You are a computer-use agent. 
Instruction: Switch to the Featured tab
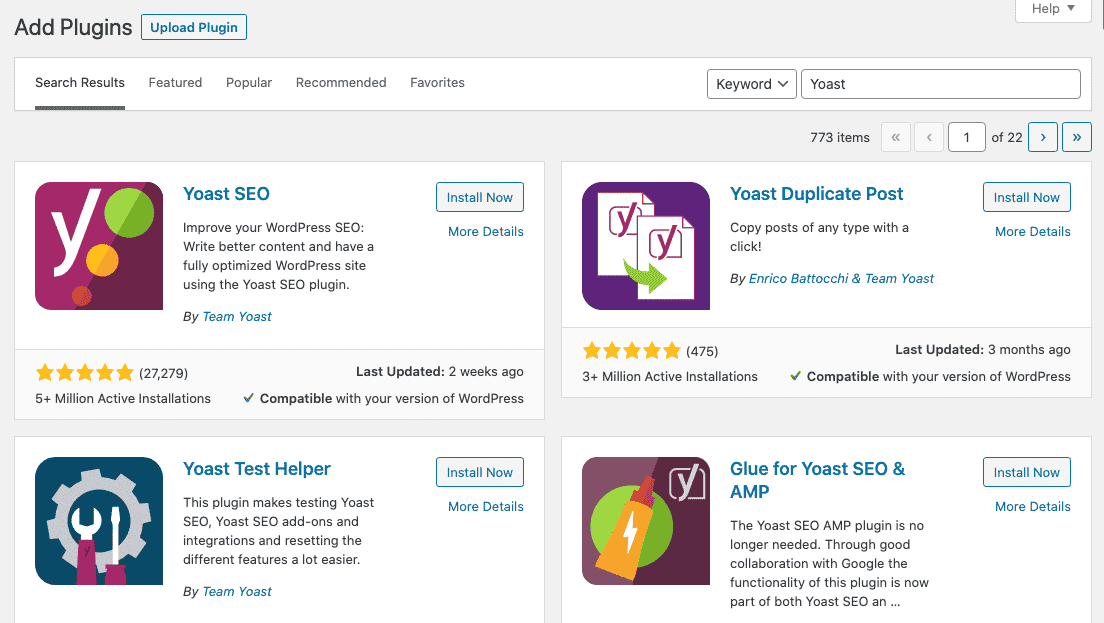[x=175, y=82]
